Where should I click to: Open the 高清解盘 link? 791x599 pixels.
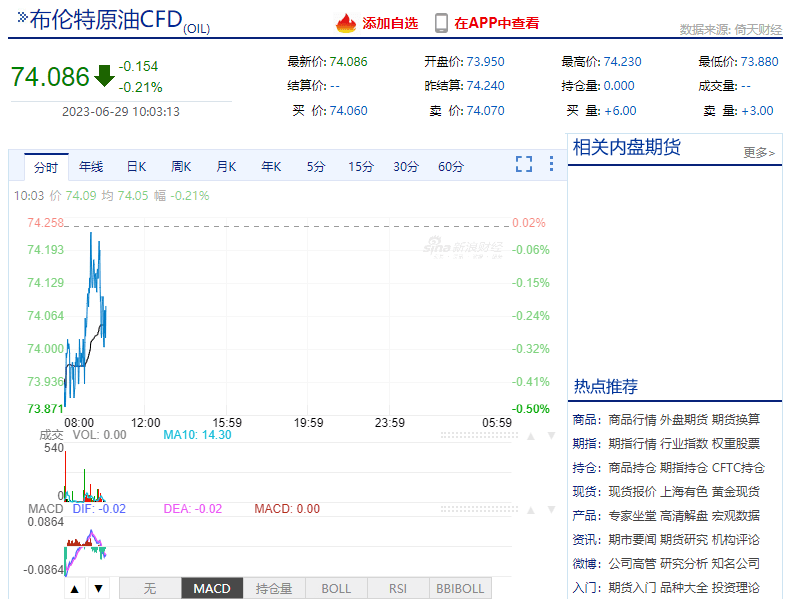[x=684, y=516]
